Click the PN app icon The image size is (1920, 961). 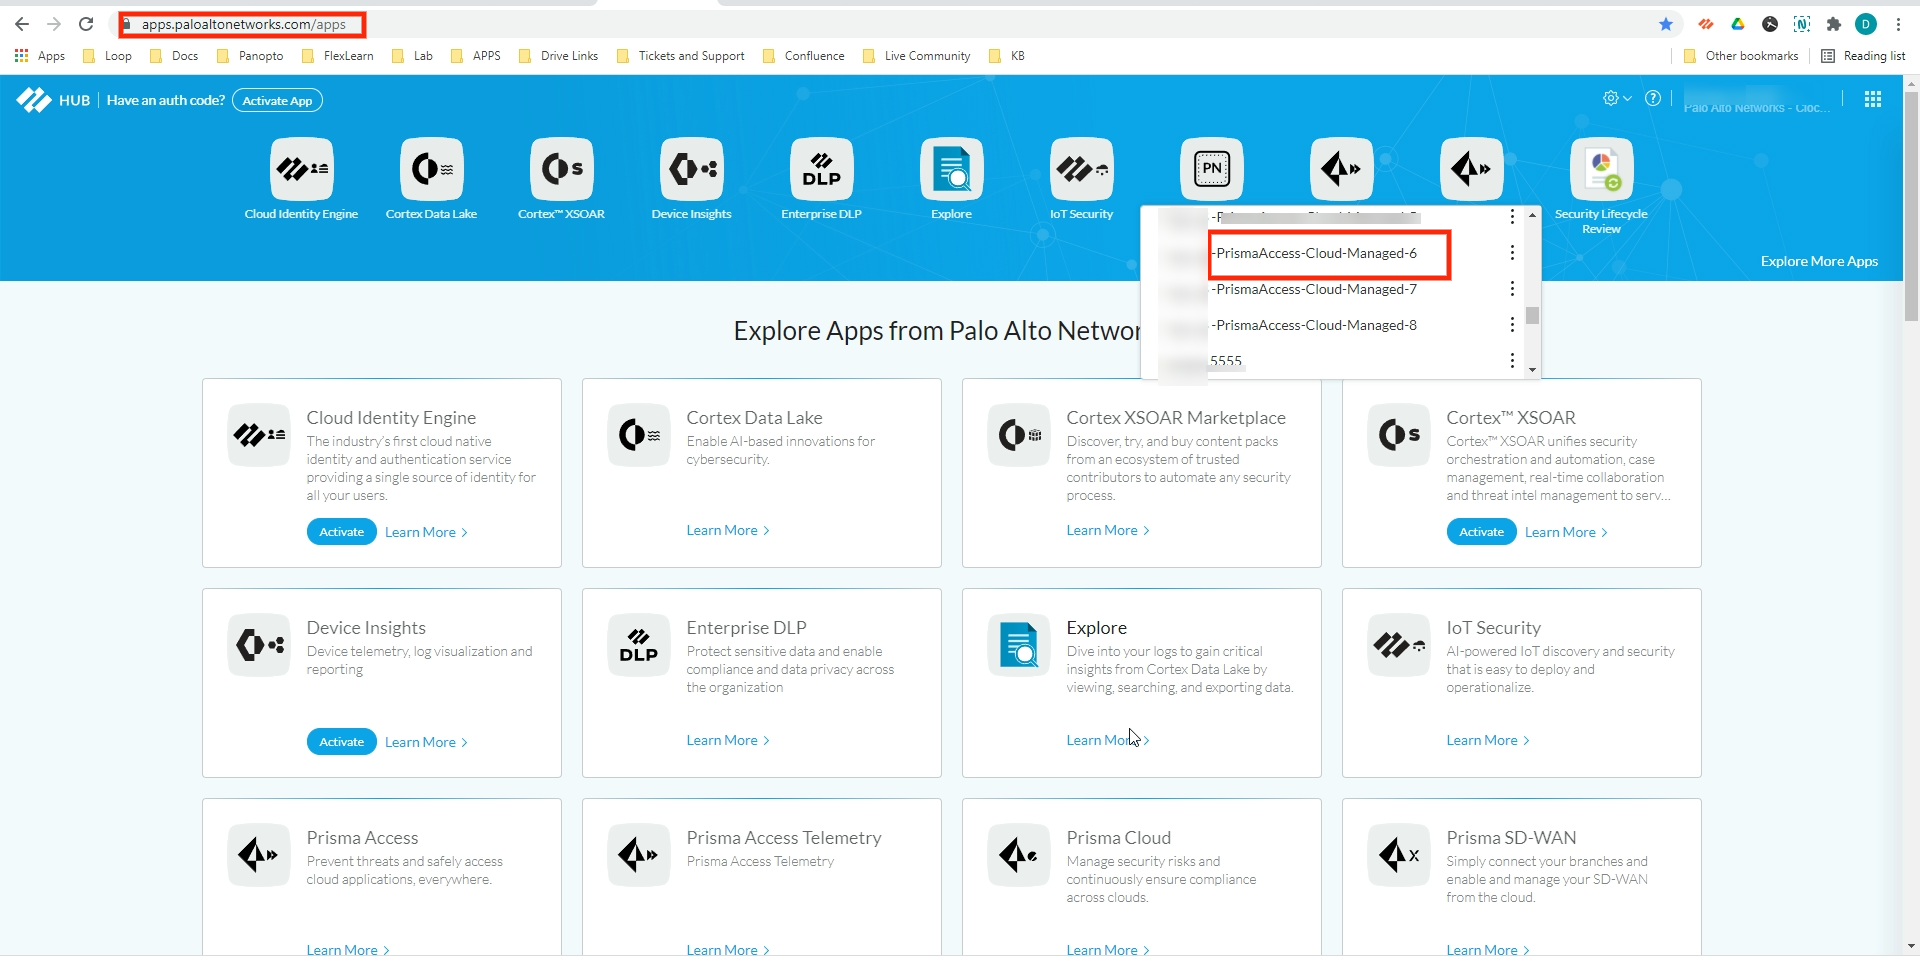(1211, 169)
